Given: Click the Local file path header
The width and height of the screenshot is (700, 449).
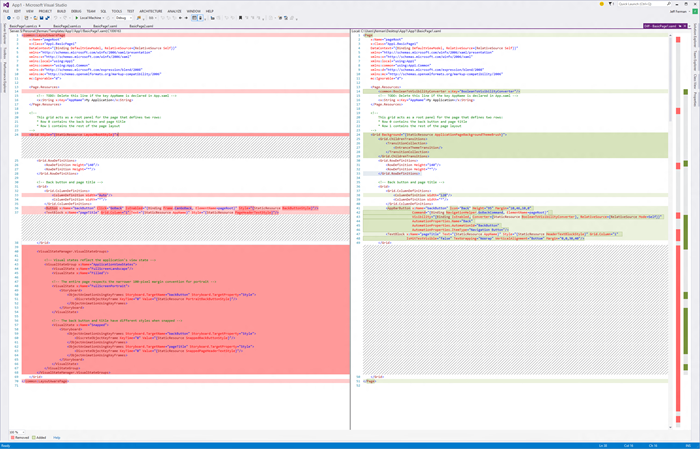Looking at the screenshot, I should [x=396, y=31].
